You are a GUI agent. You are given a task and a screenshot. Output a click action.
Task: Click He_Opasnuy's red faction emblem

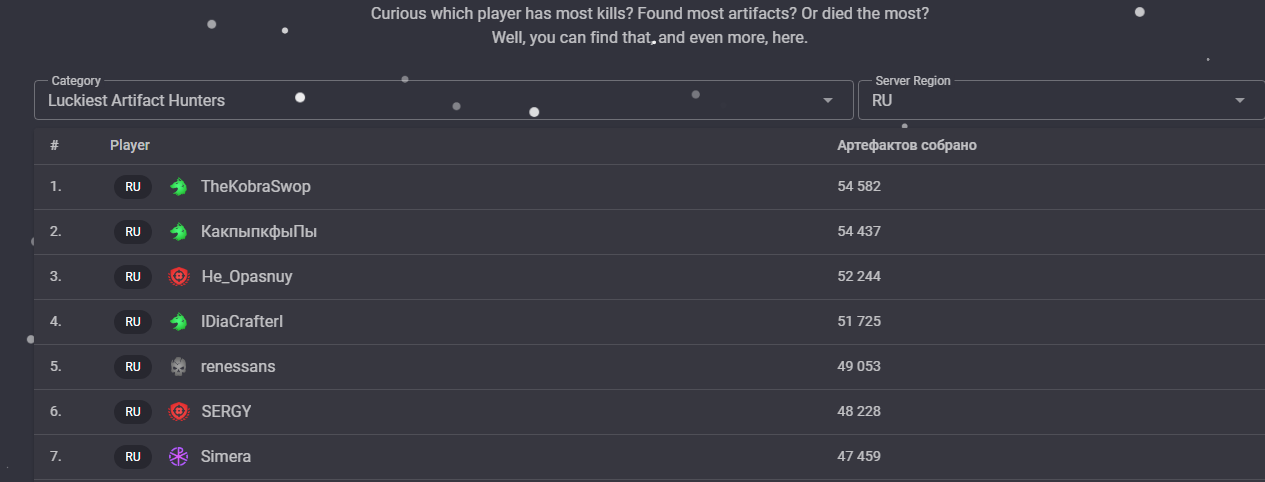pos(178,277)
